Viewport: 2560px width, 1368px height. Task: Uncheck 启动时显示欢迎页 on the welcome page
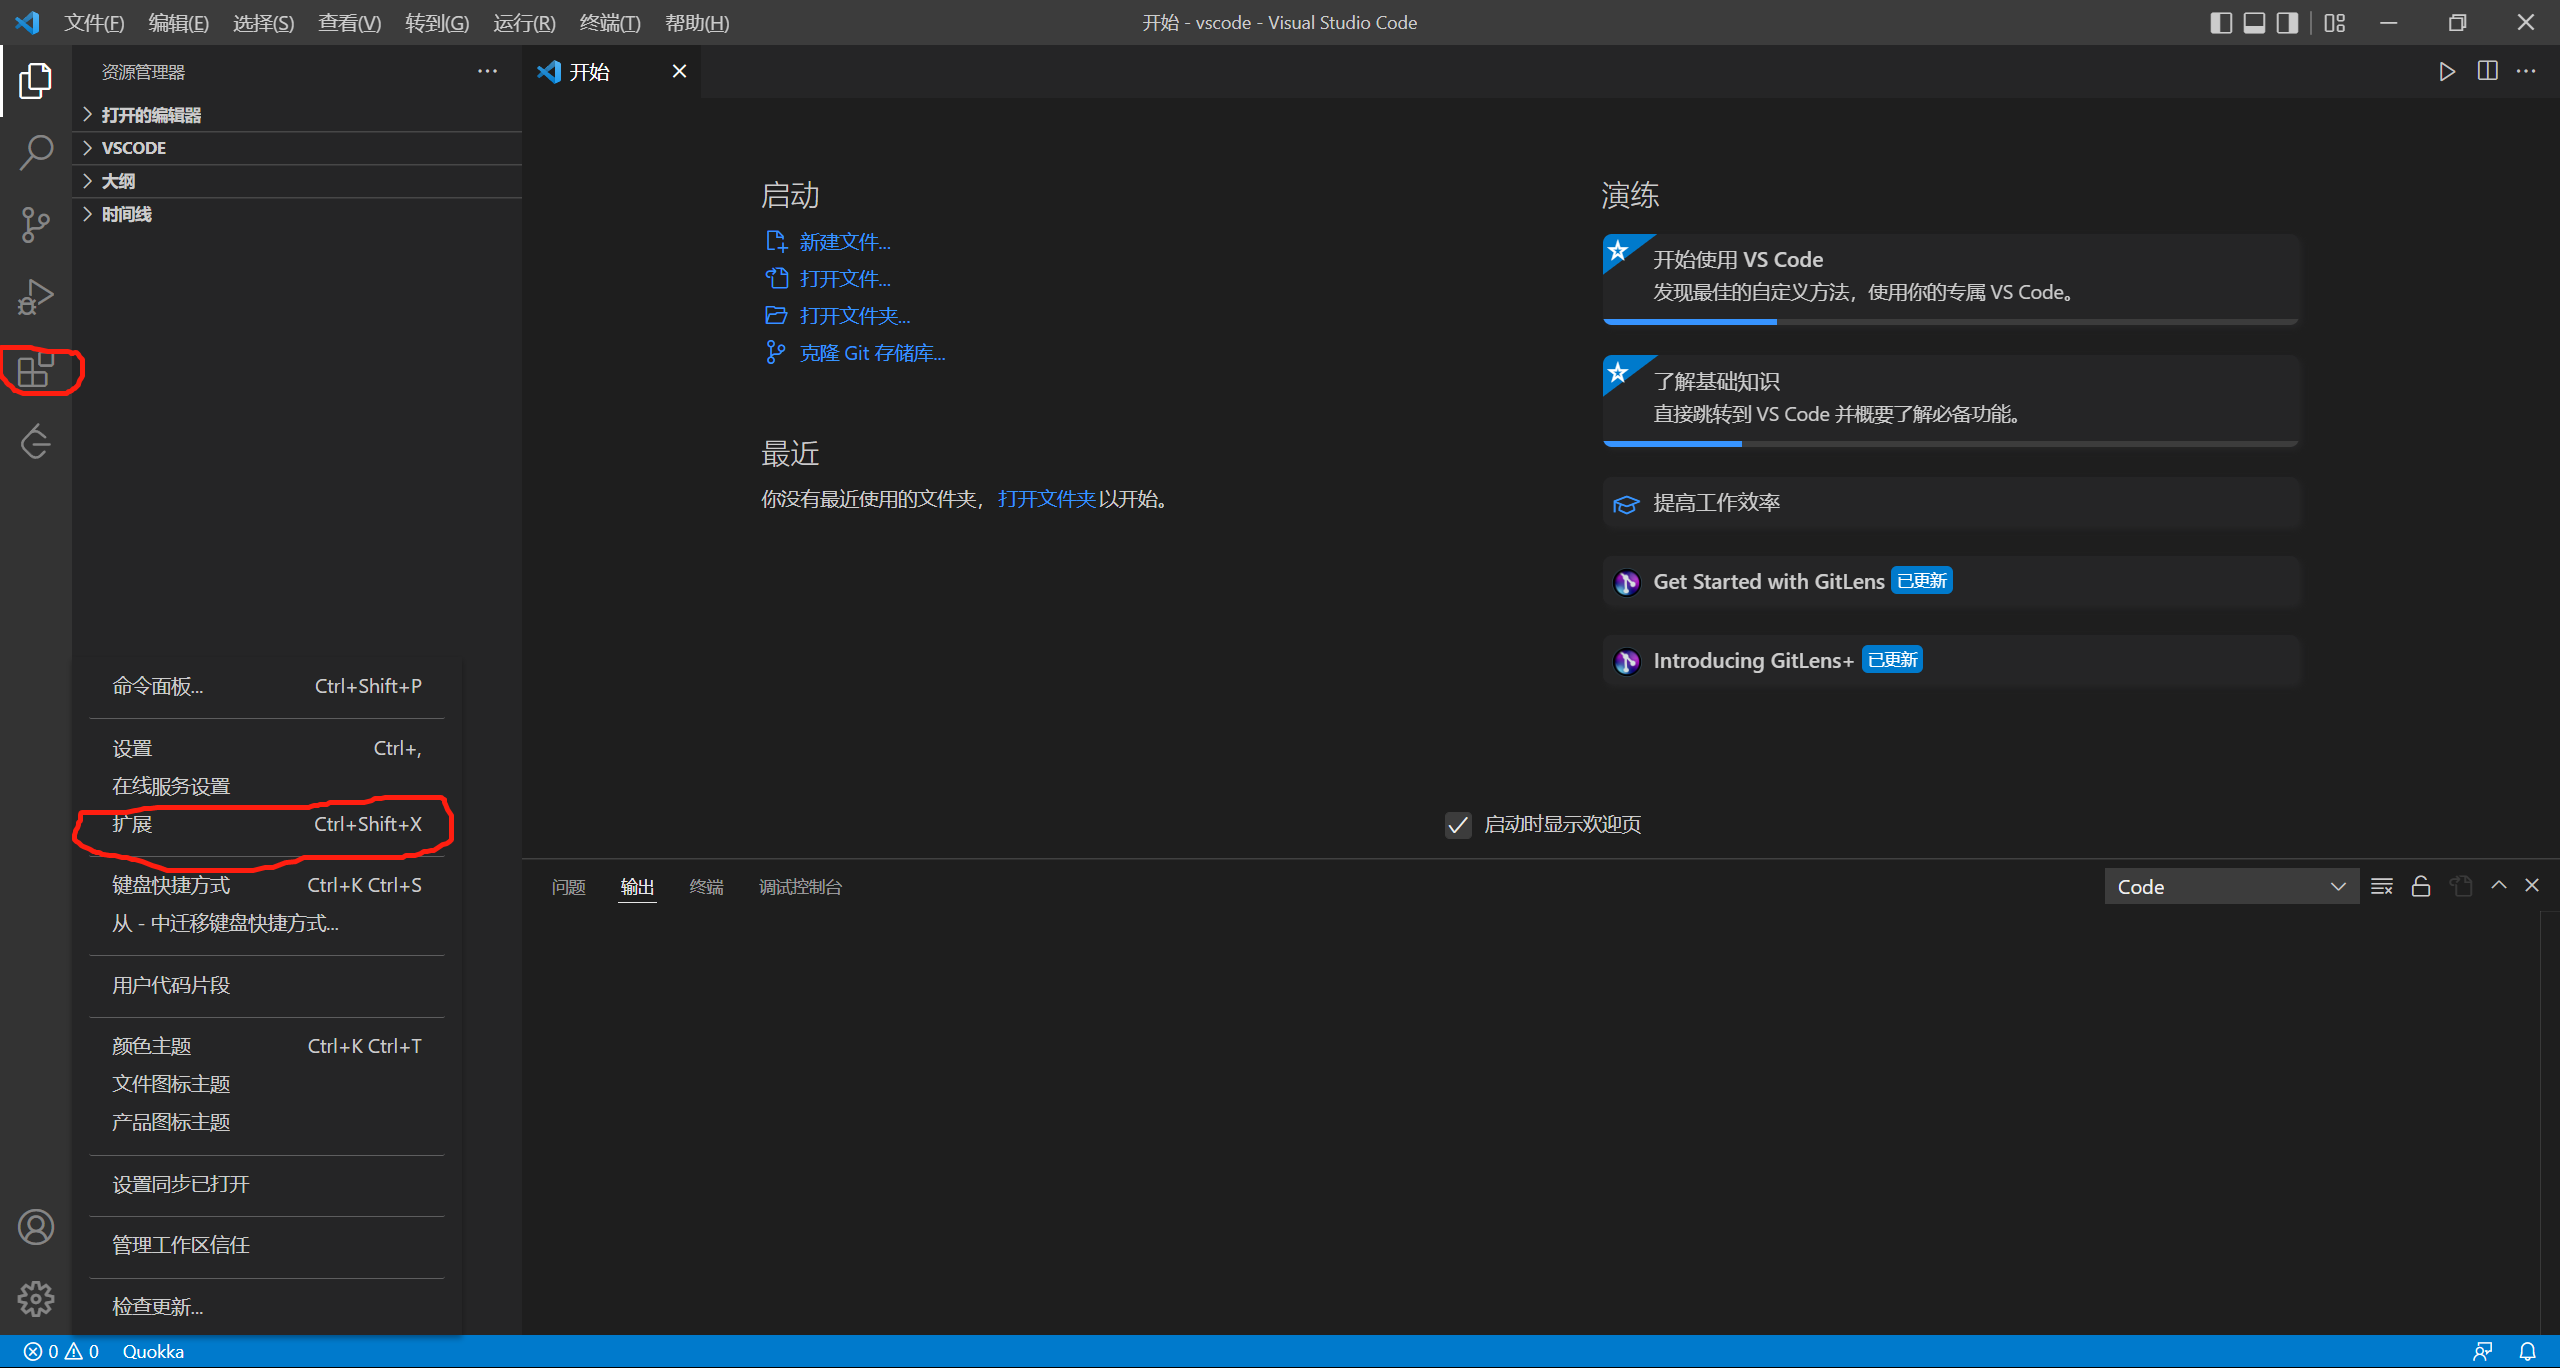pos(1457,825)
